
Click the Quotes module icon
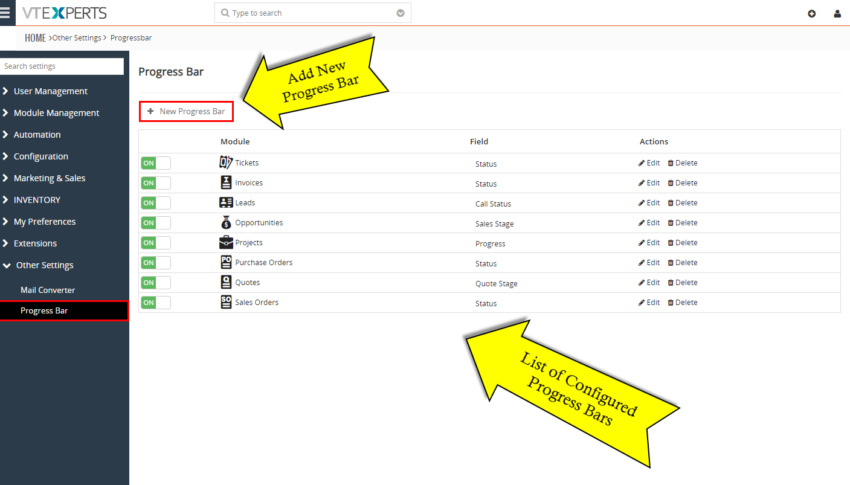click(226, 282)
